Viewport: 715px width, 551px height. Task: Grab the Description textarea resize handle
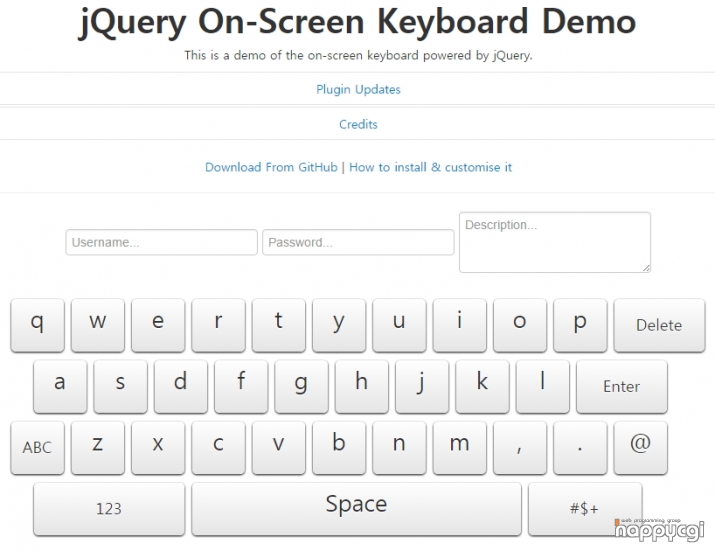pos(647,268)
